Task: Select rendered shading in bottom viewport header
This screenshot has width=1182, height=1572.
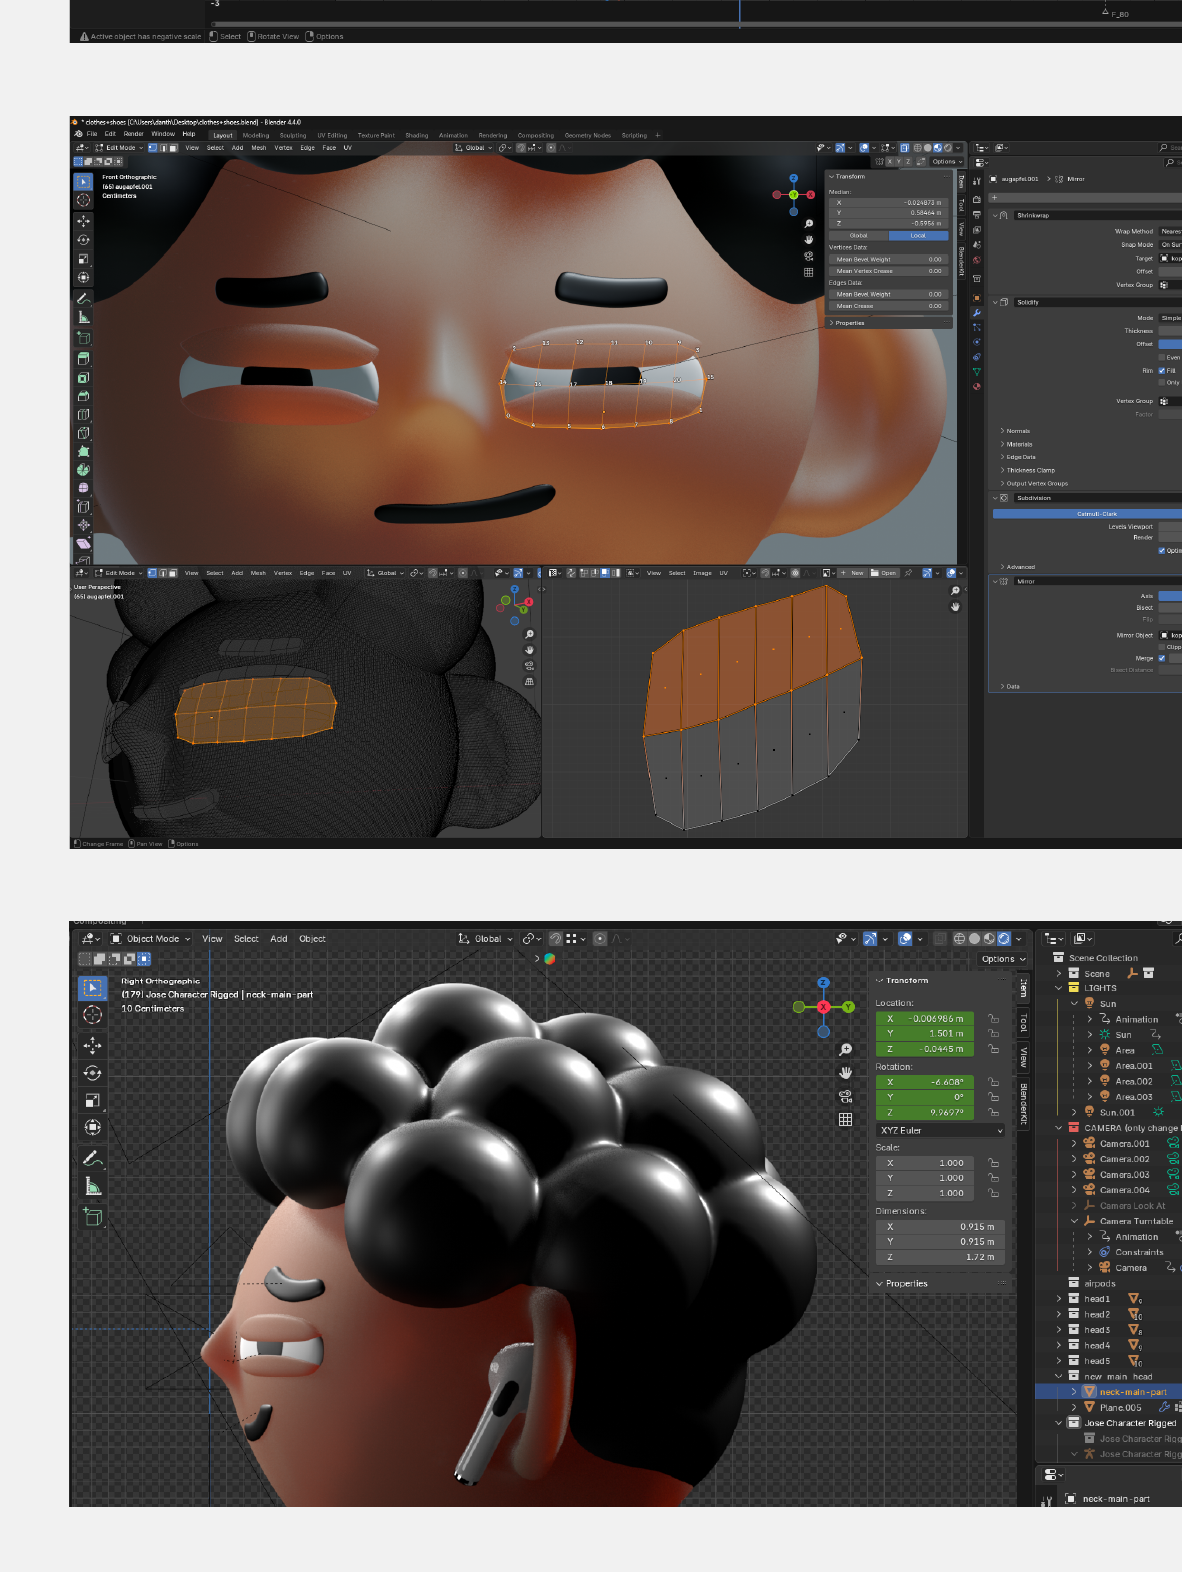Action: click(x=1003, y=939)
